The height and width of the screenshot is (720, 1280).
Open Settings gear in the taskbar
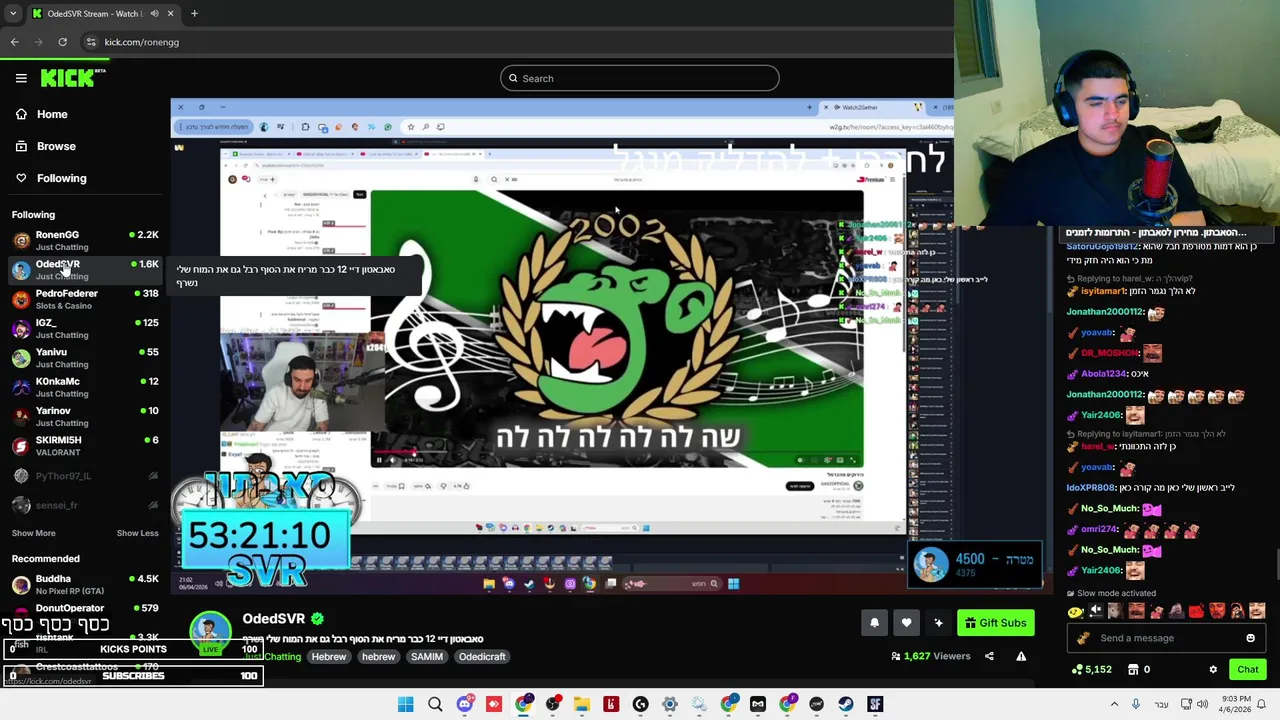[x=670, y=704]
